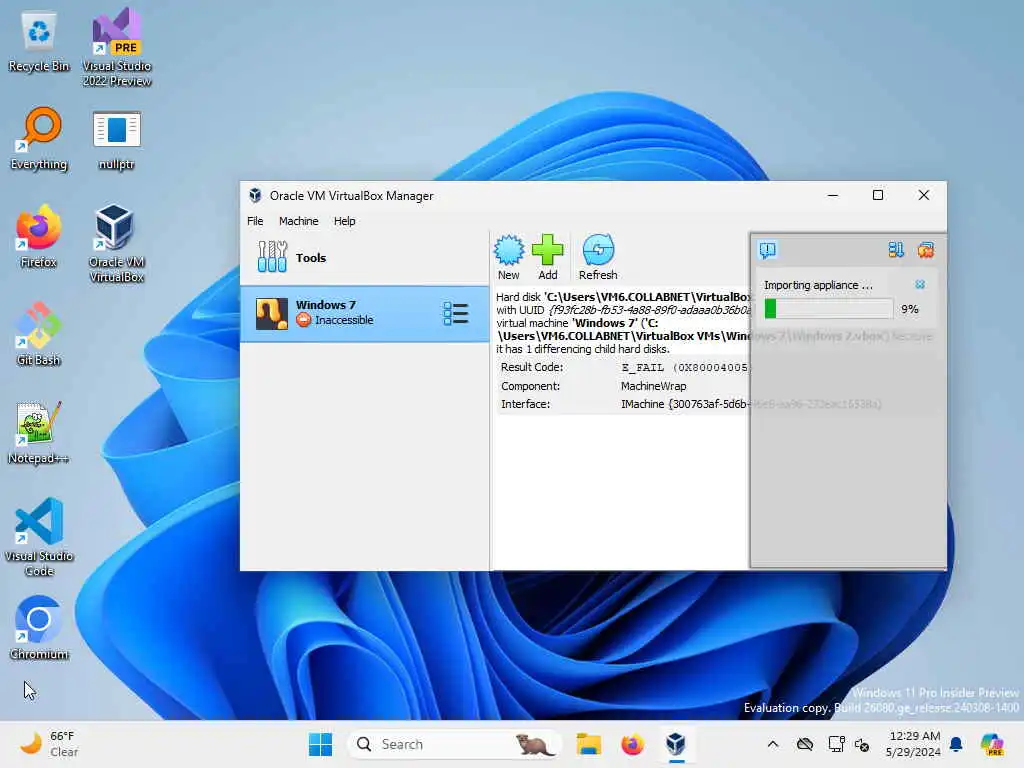Select the Windows 7 machine thumbnail
Viewport: 1024px width, 768px height.
click(272, 313)
